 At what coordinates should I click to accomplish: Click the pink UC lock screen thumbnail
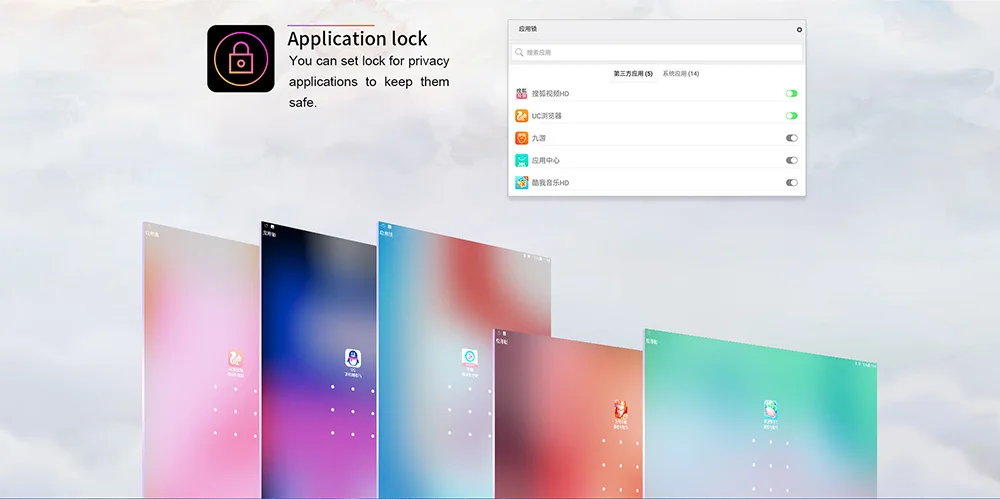(x=202, y=362)
